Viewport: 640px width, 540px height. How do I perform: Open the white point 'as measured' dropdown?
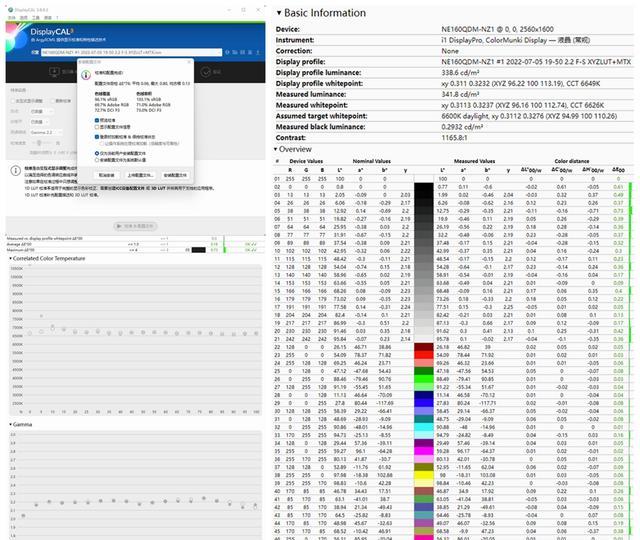pos(41,111)
